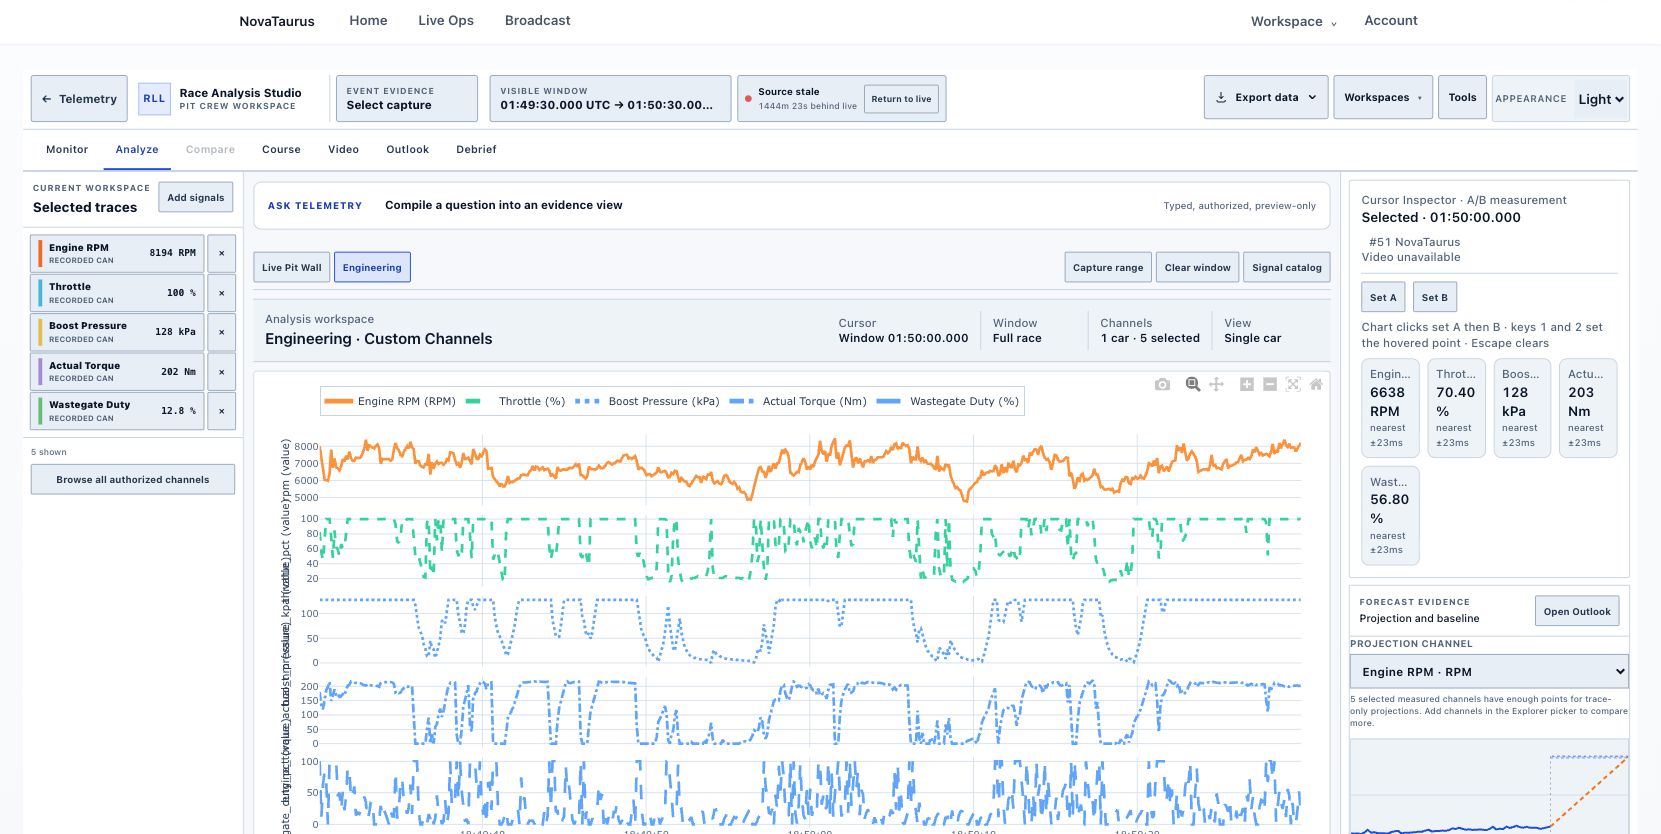
Task: Click the Ask Telemetry question field
Action: (x=792, y=205)
